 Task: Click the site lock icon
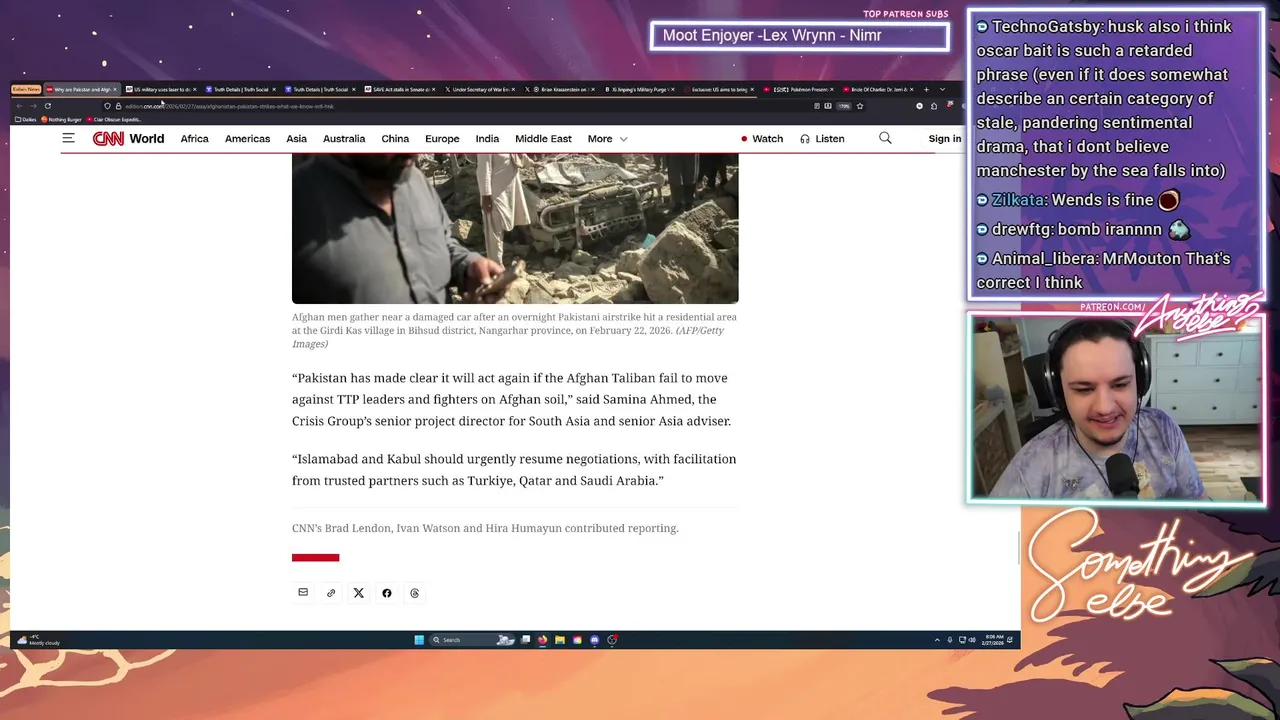118,106
